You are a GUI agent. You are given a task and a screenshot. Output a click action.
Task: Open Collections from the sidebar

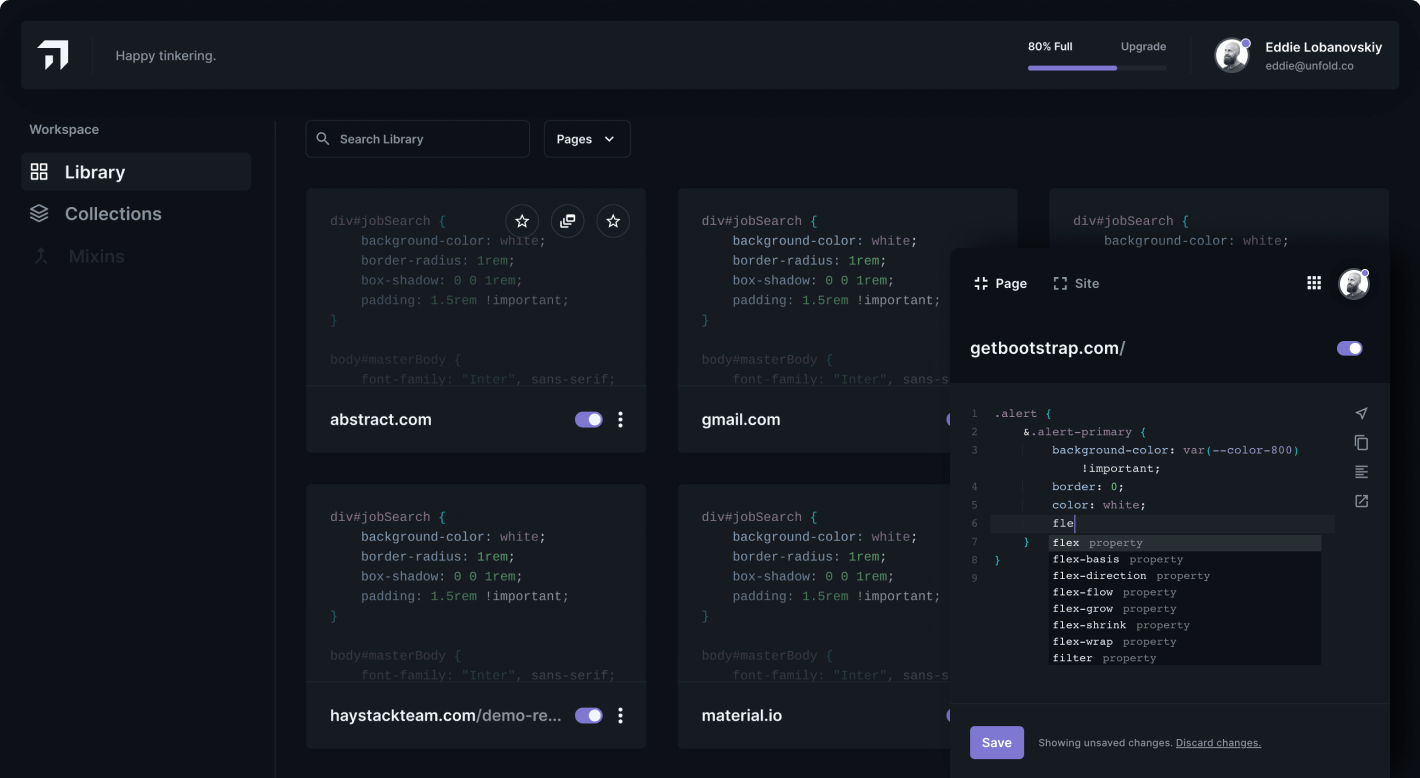[113, 213]
